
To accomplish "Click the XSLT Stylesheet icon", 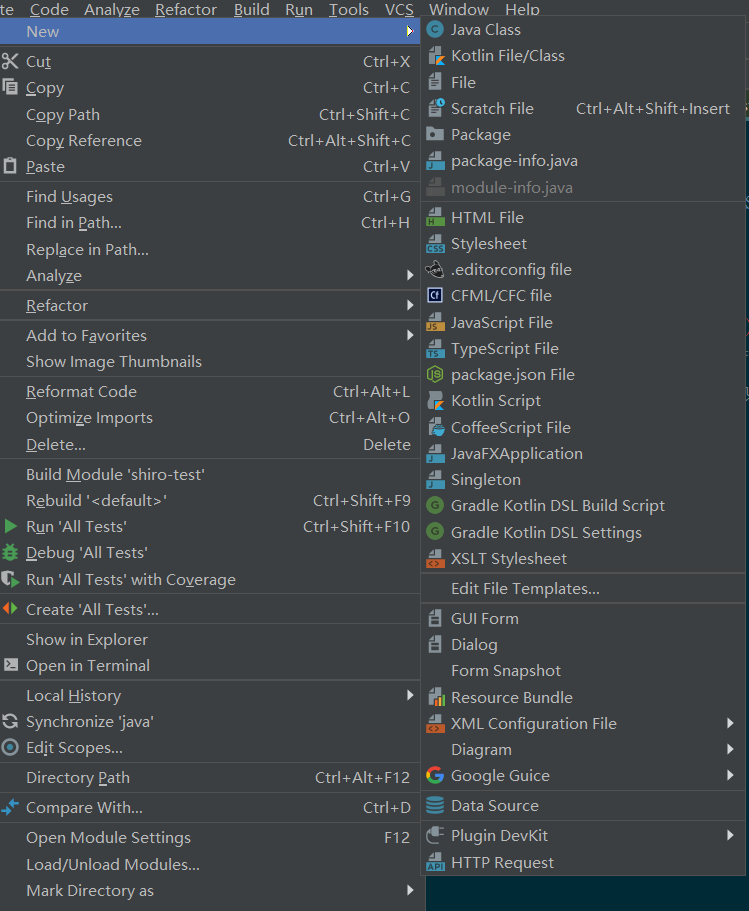I will [435, 558].
